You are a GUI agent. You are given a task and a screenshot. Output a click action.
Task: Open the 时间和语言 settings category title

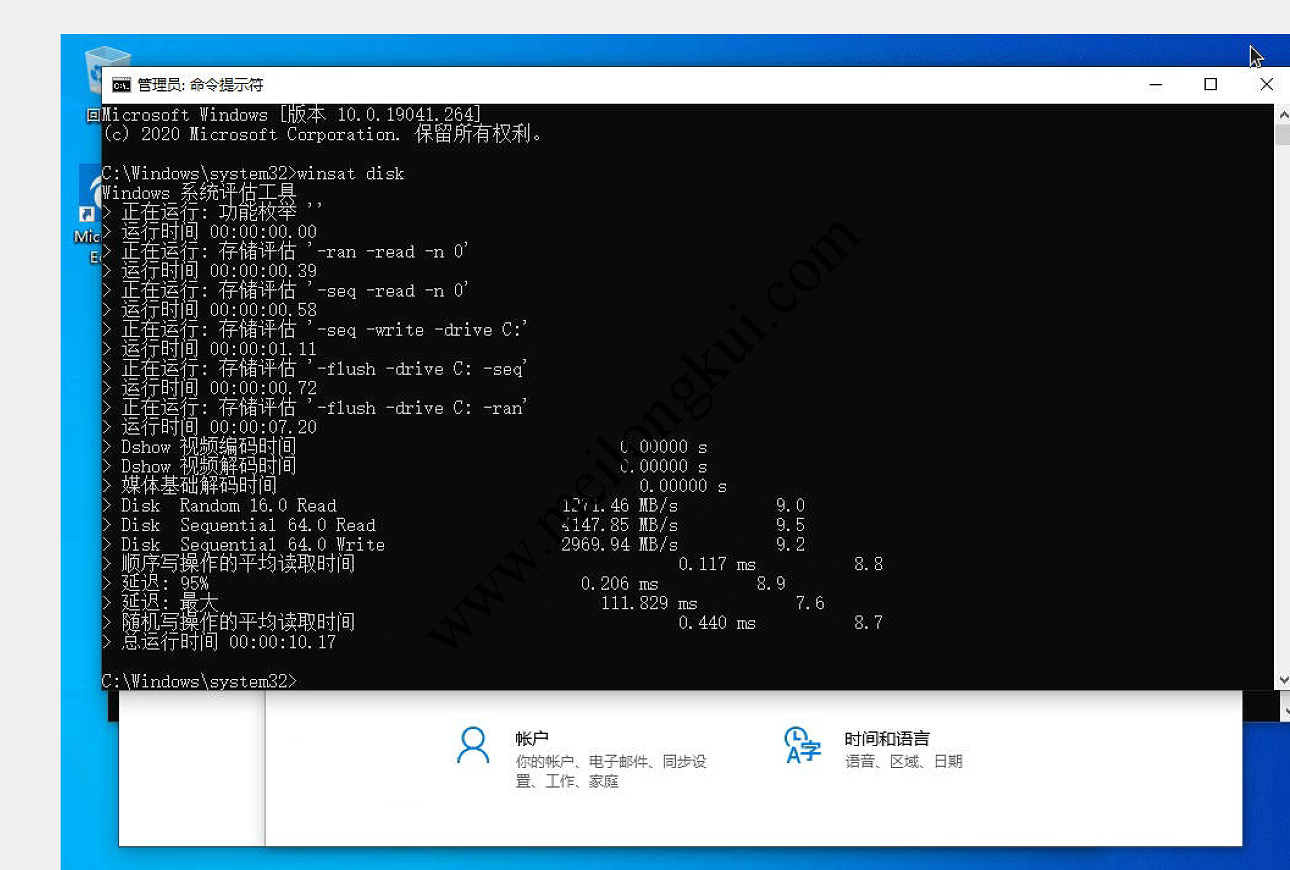click(887, 739)
